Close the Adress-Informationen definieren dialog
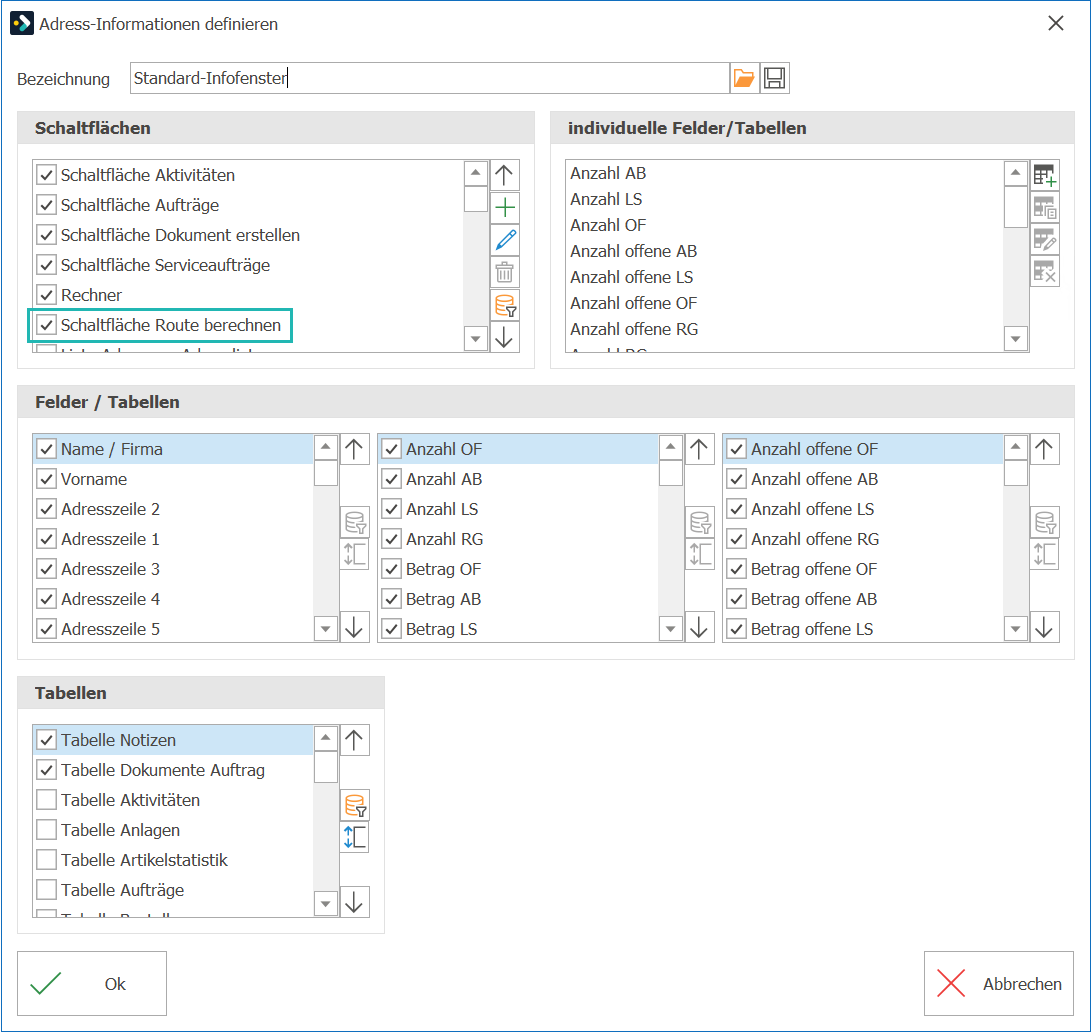1092x1032 pixels. (1056, 24)
